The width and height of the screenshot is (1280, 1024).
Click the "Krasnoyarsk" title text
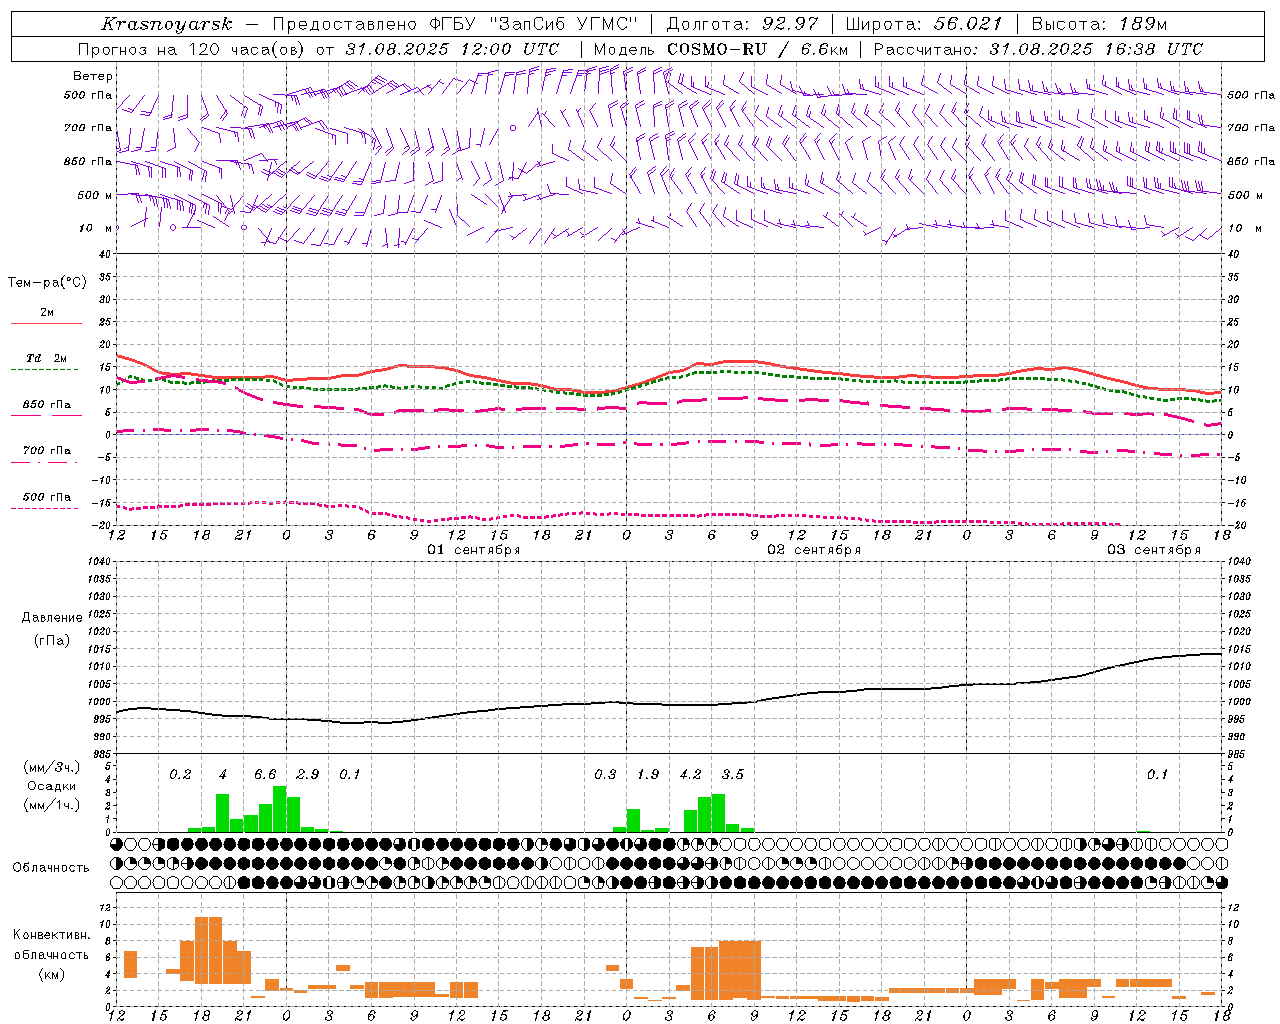pyautogui.click(x=166, y=24)
